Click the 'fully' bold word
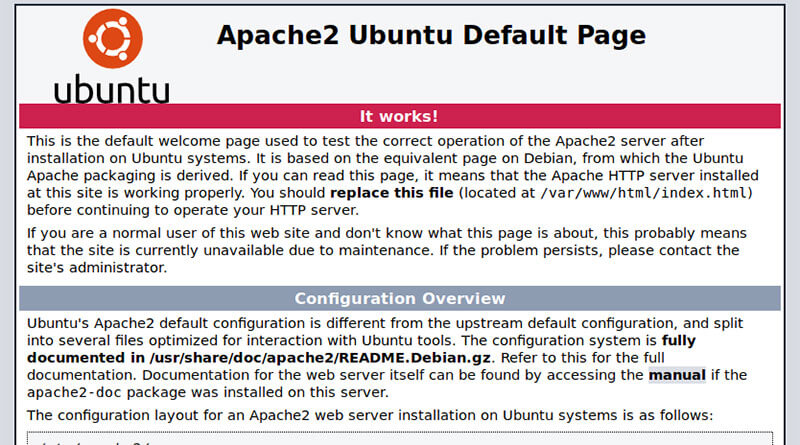 click(679, 340)
